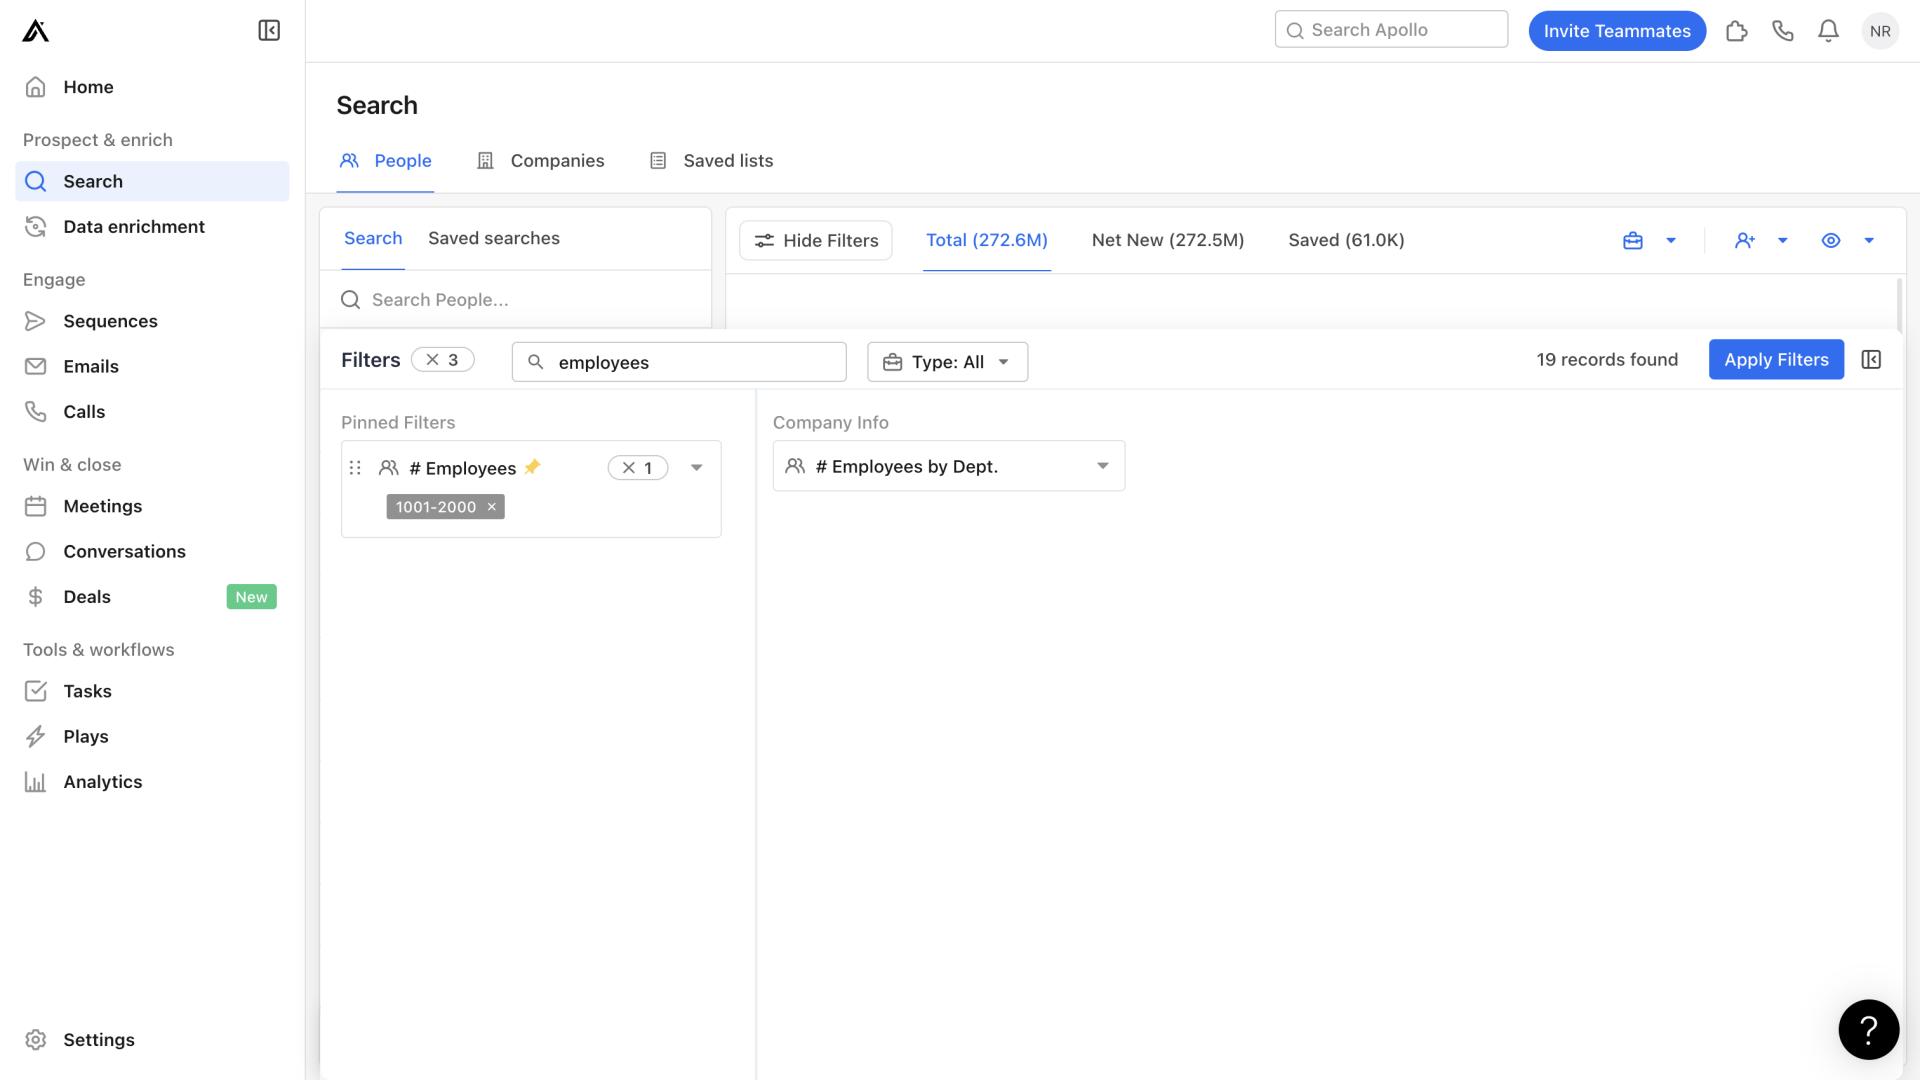1920x1080 pixels.
Task: Collapse the # Employees filter arrow
Action: coord(697,468)
